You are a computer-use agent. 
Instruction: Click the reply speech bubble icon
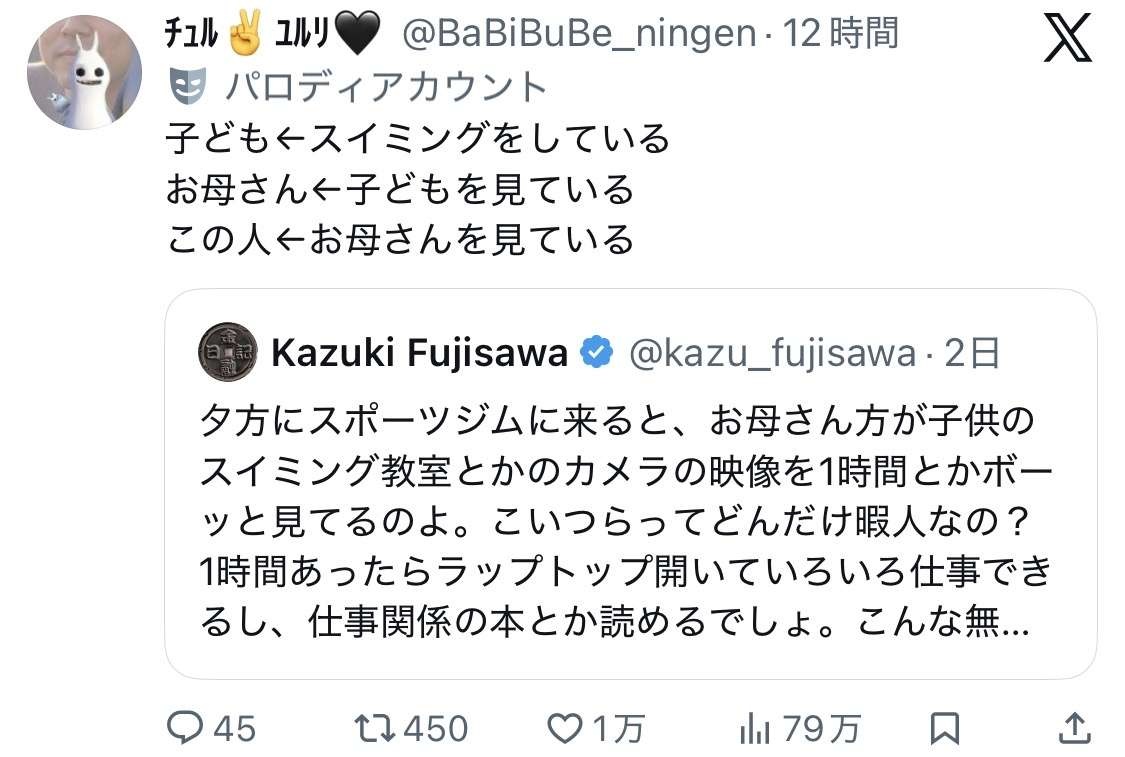(x=184, y=729)
